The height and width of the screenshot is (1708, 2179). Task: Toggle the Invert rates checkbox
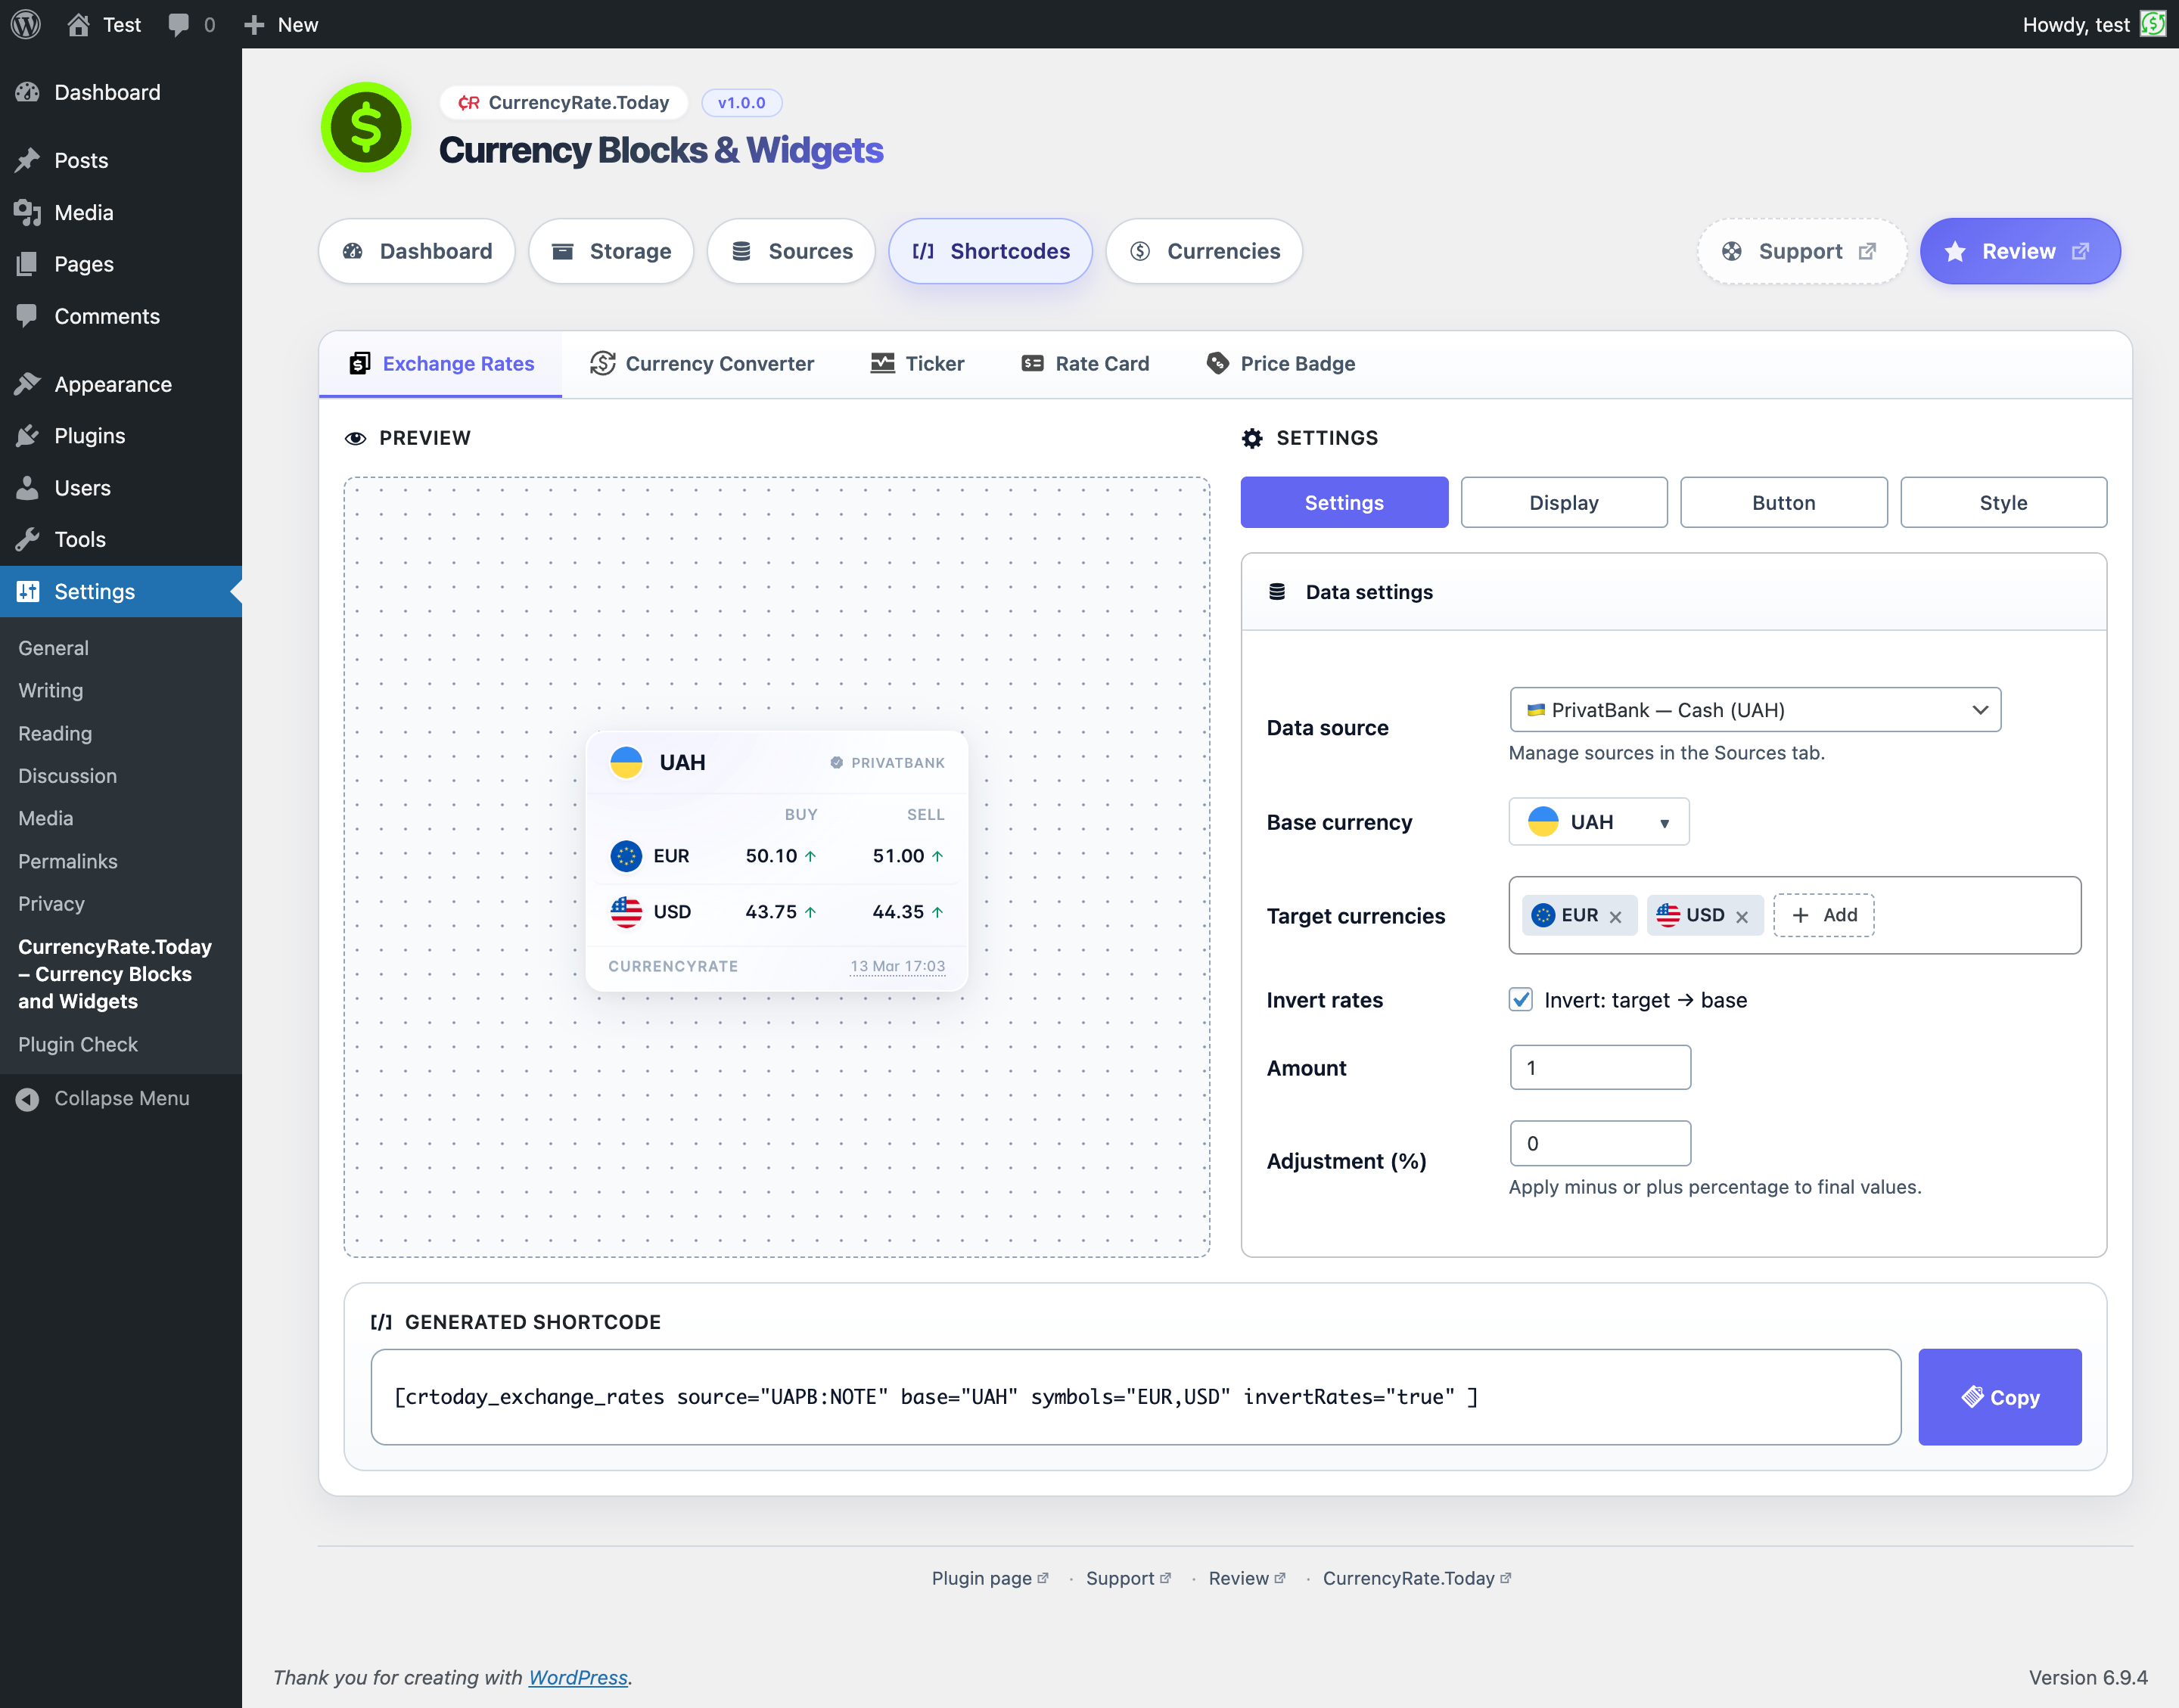(x=1521, y=999)
